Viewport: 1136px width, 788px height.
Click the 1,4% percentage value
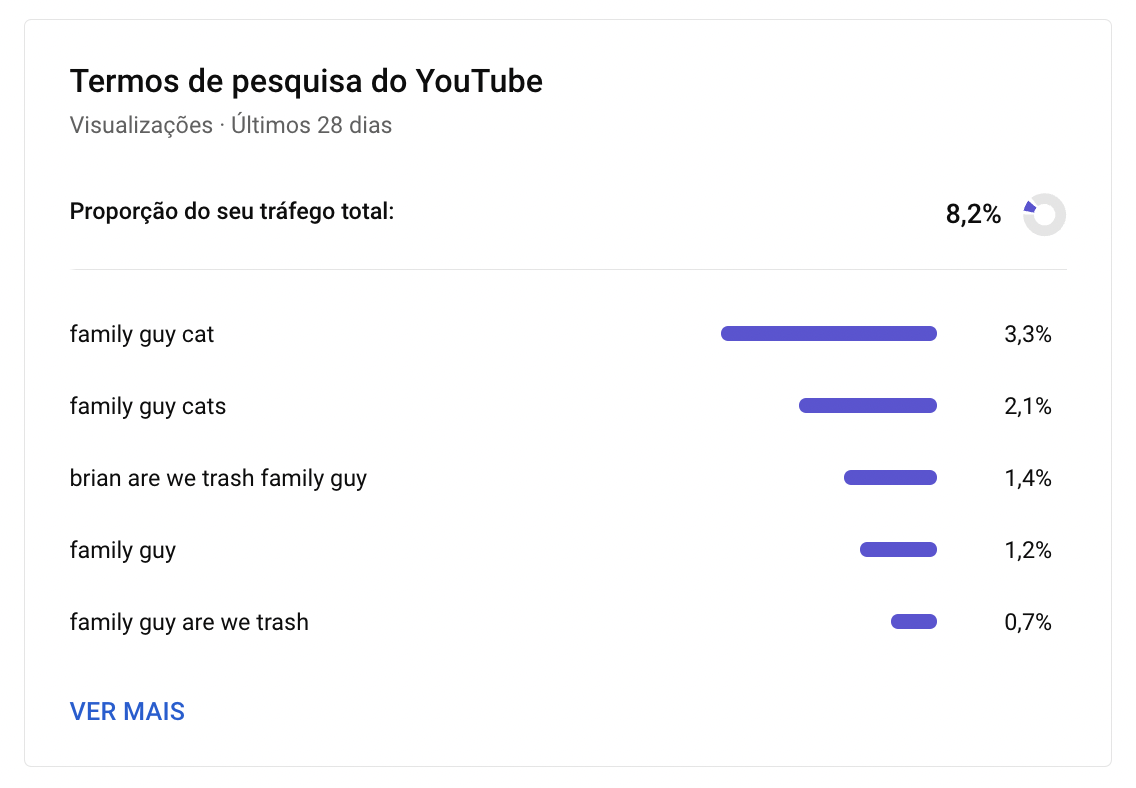(1027, 478)
